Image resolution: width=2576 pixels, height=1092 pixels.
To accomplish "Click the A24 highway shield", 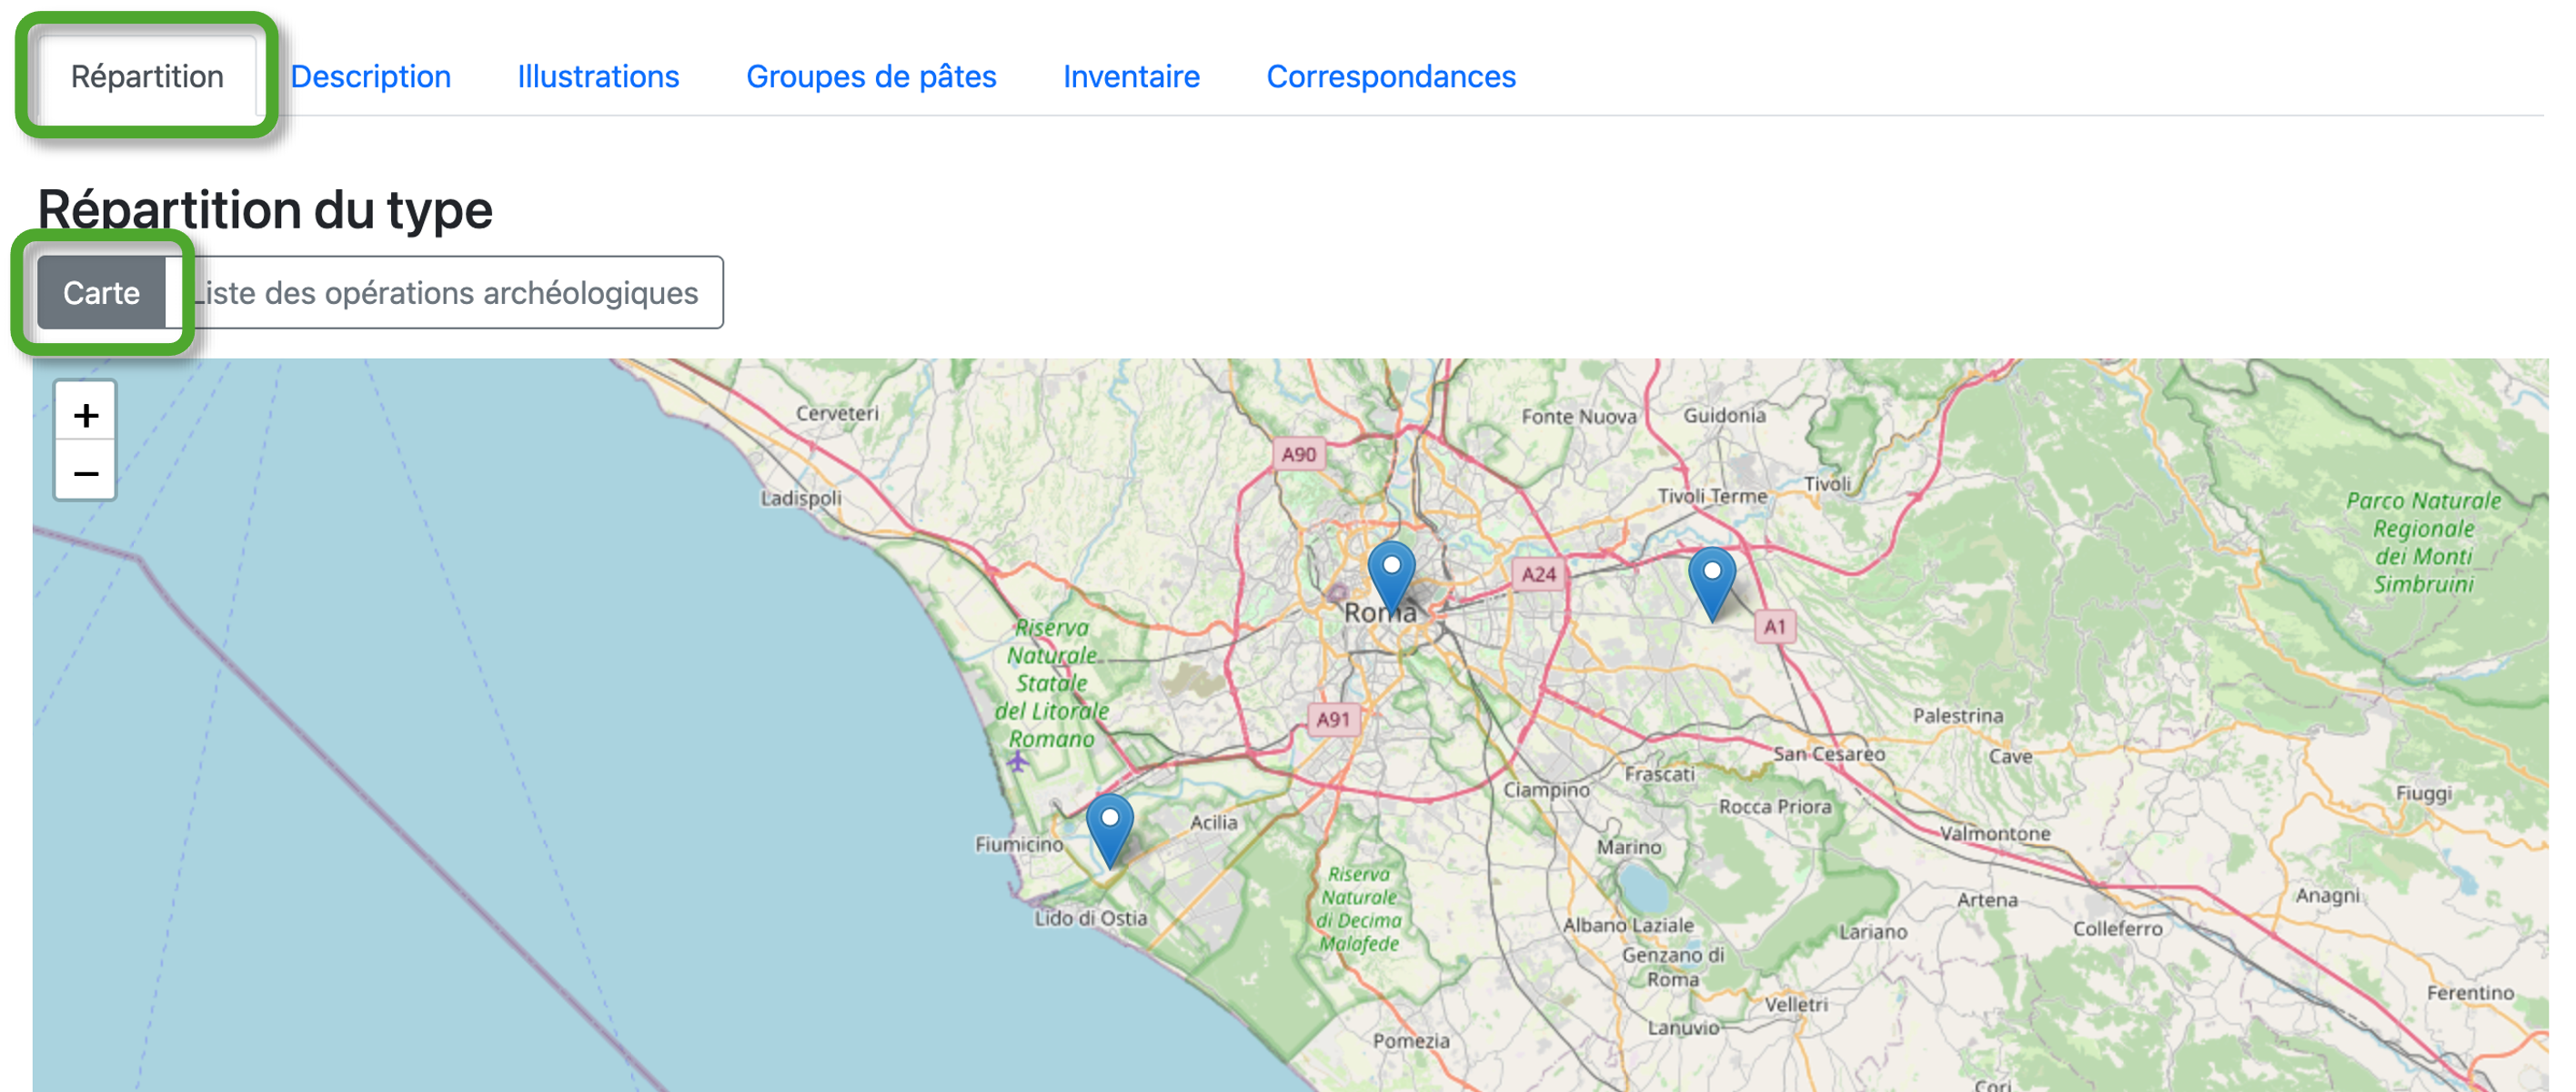I will 1538,574.
